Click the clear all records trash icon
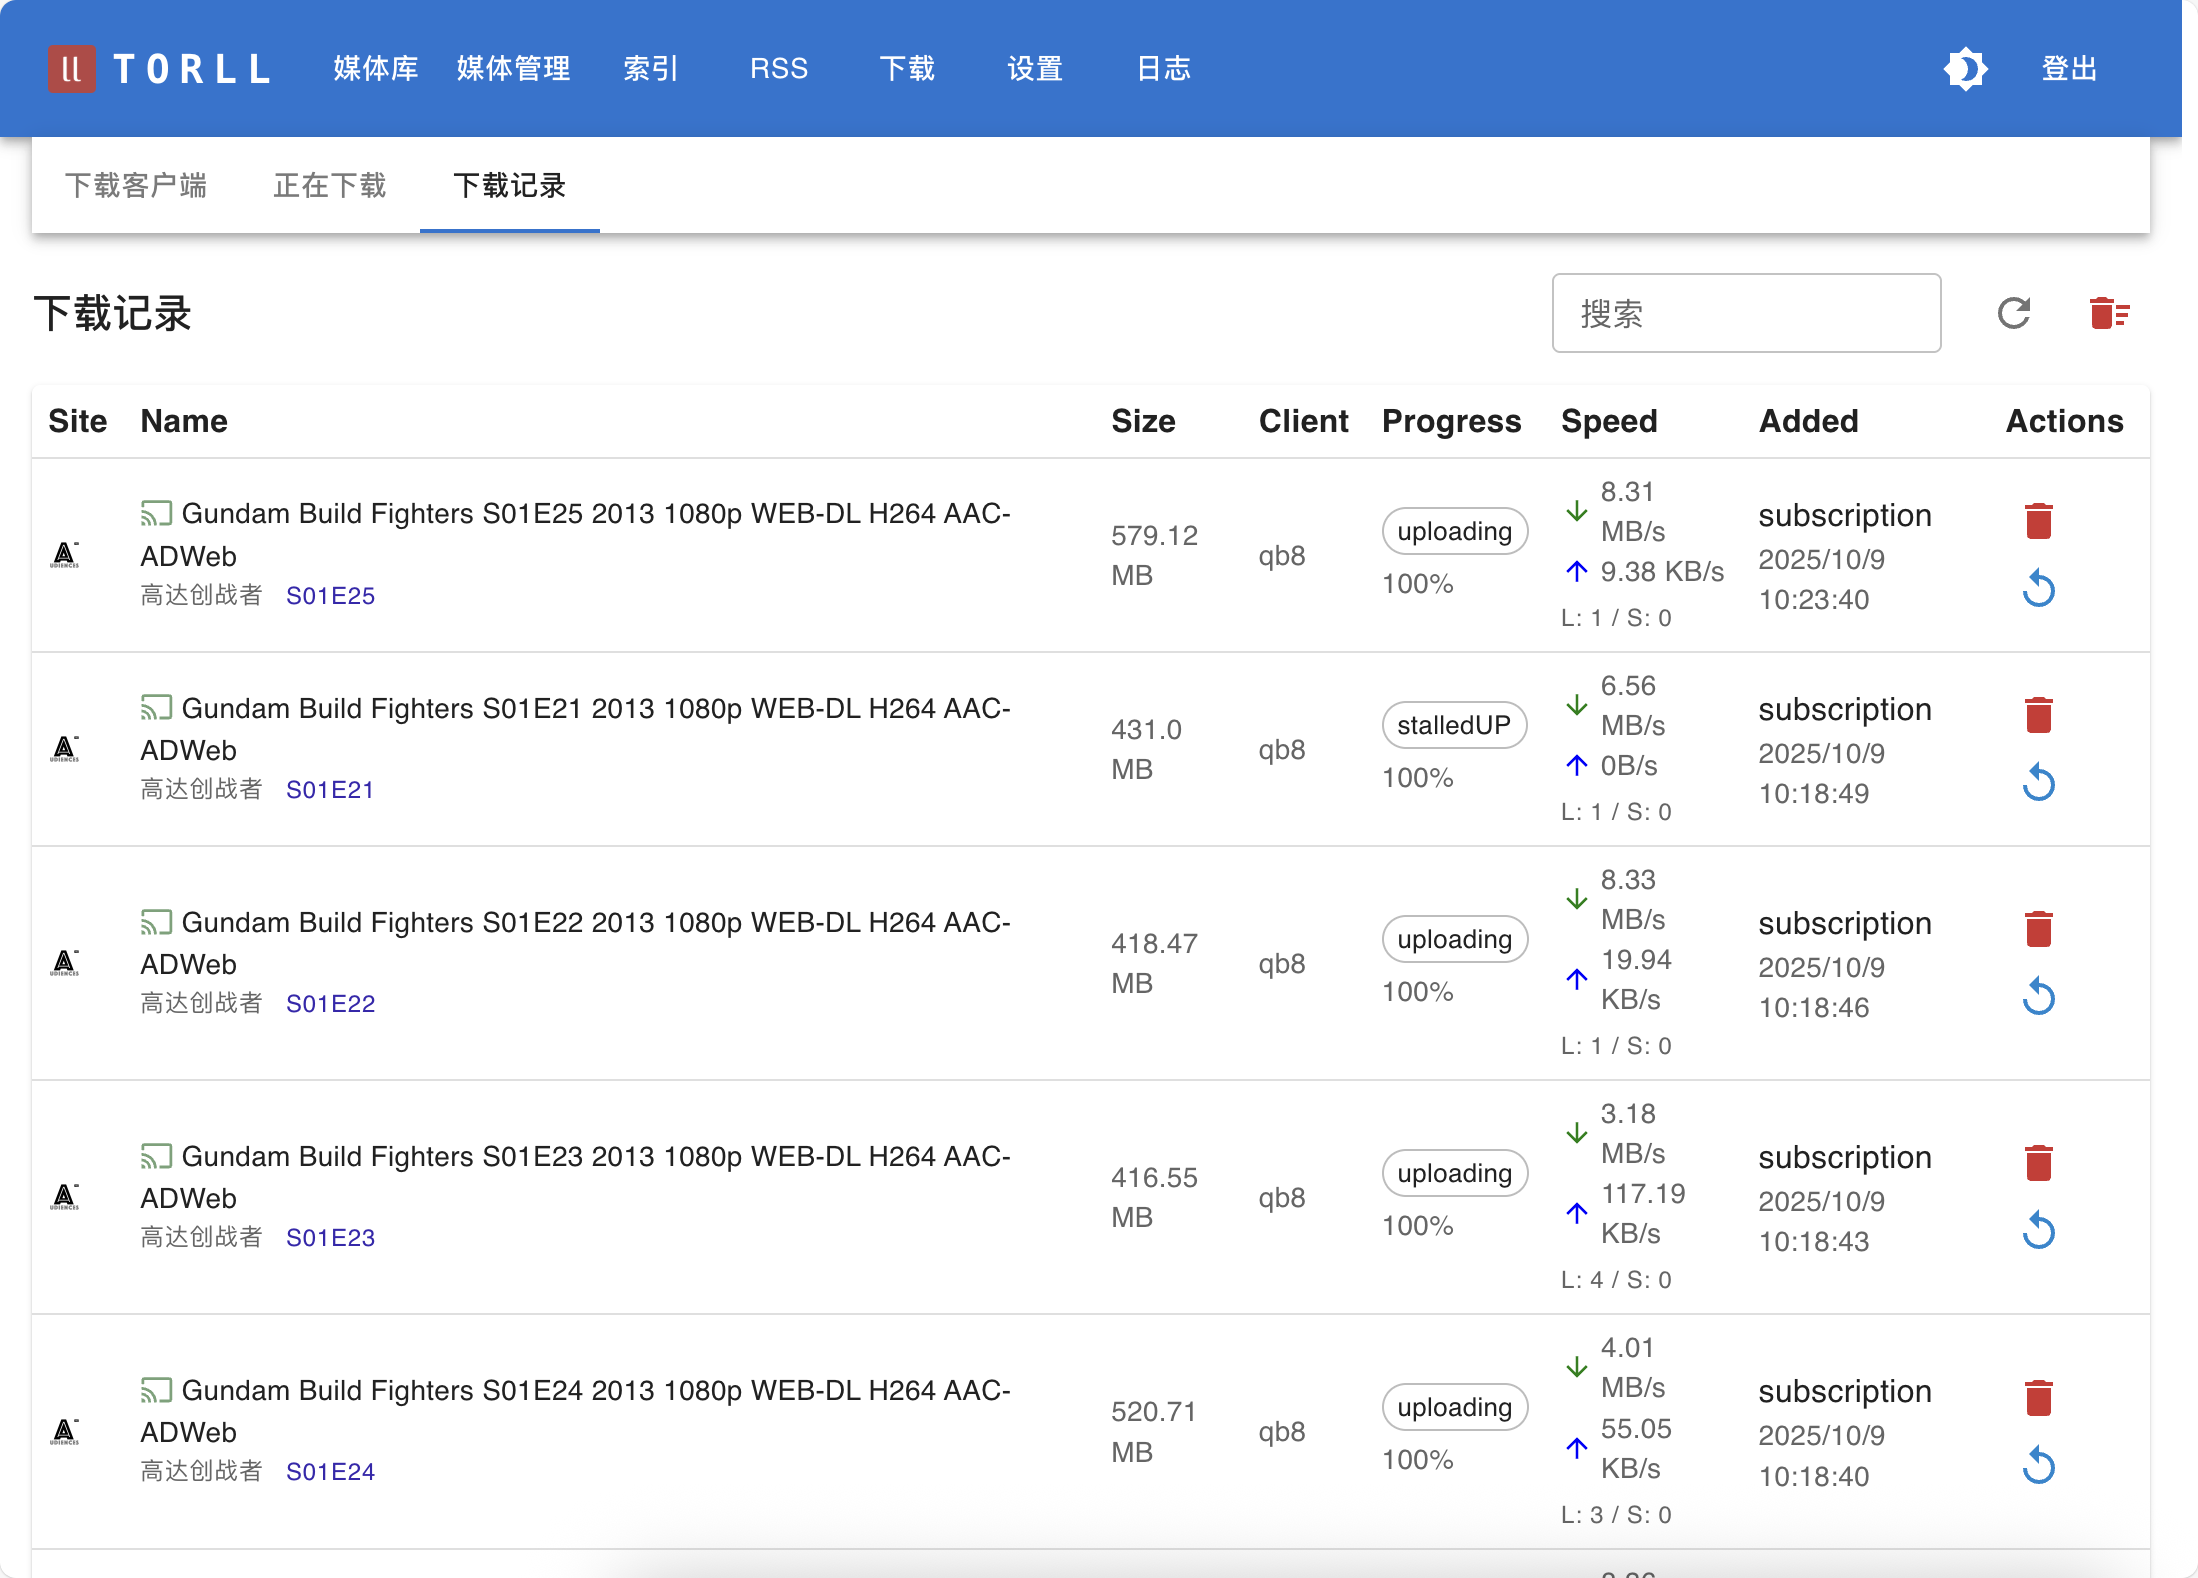 [x=2108, y=313]
